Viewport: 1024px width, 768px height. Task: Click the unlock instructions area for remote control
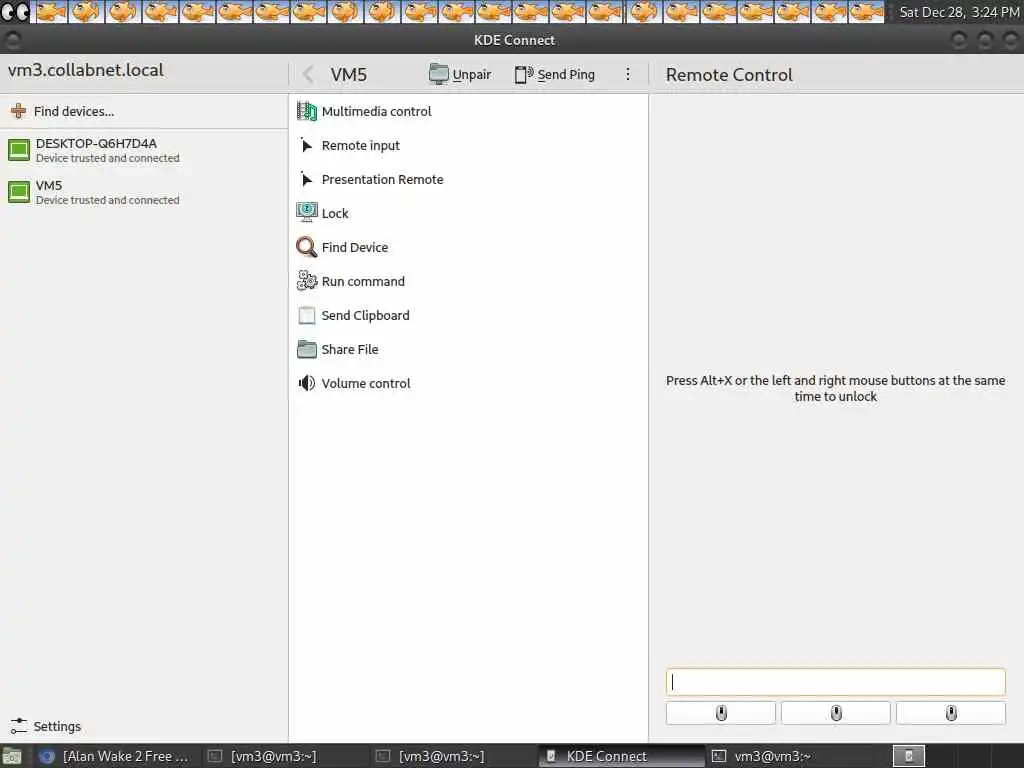click(x=835, y=389)
